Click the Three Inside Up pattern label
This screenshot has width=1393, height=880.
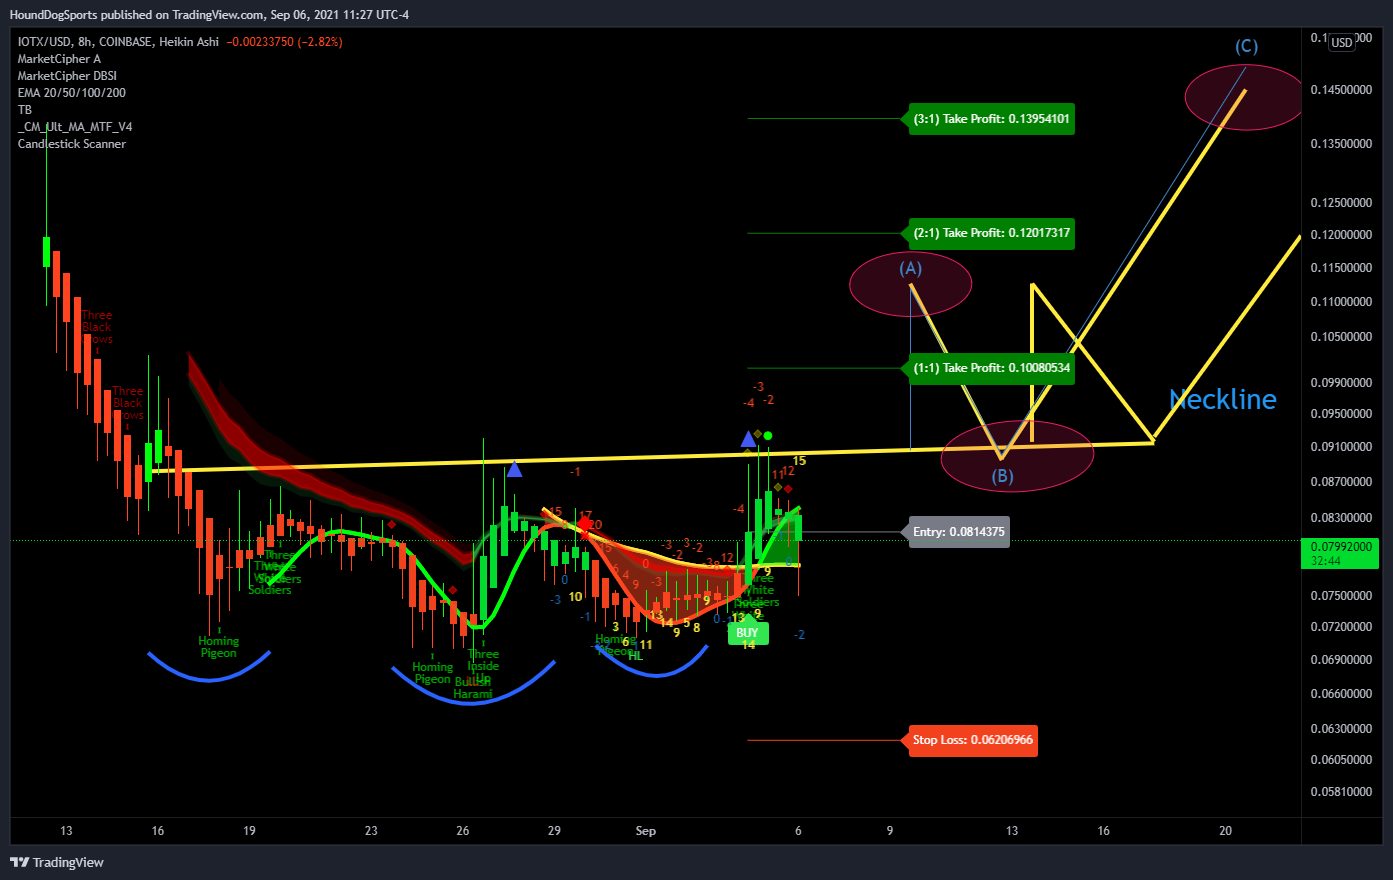(483, 666)
